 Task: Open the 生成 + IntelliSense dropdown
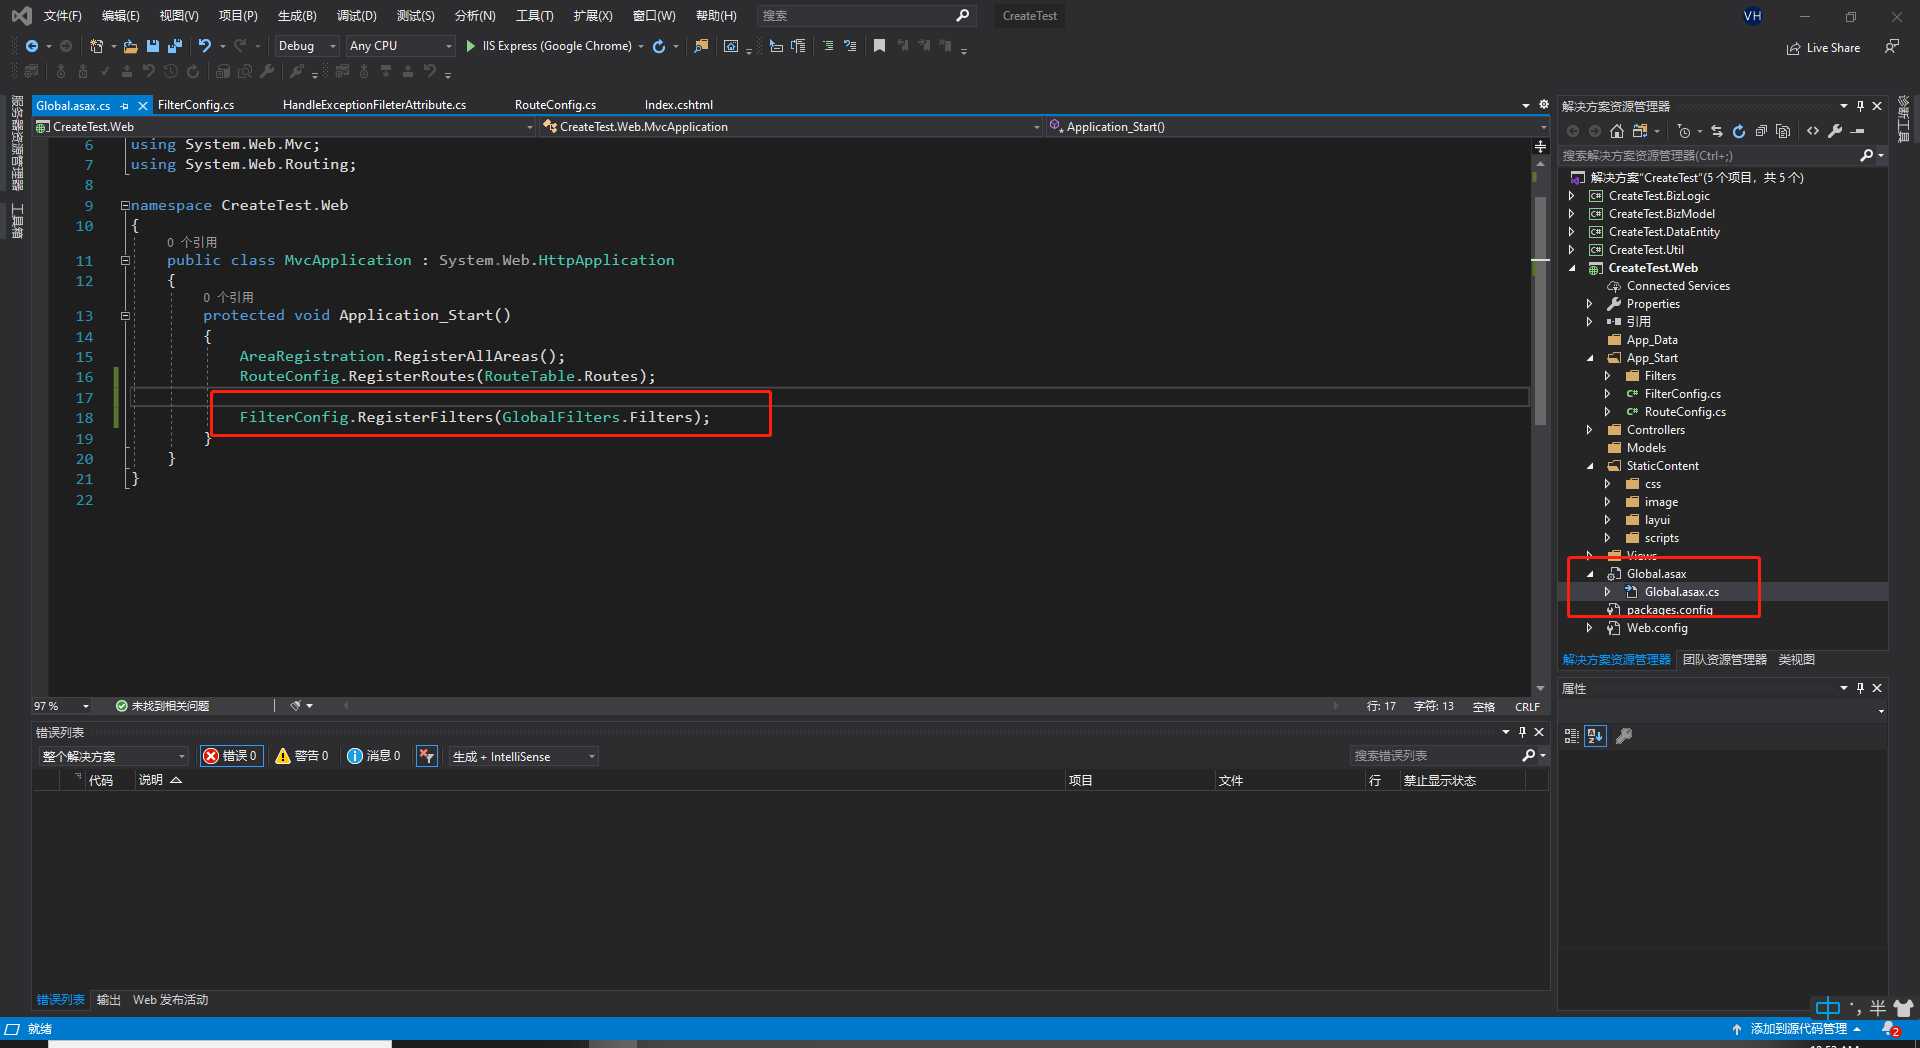[x=524, y=756]
